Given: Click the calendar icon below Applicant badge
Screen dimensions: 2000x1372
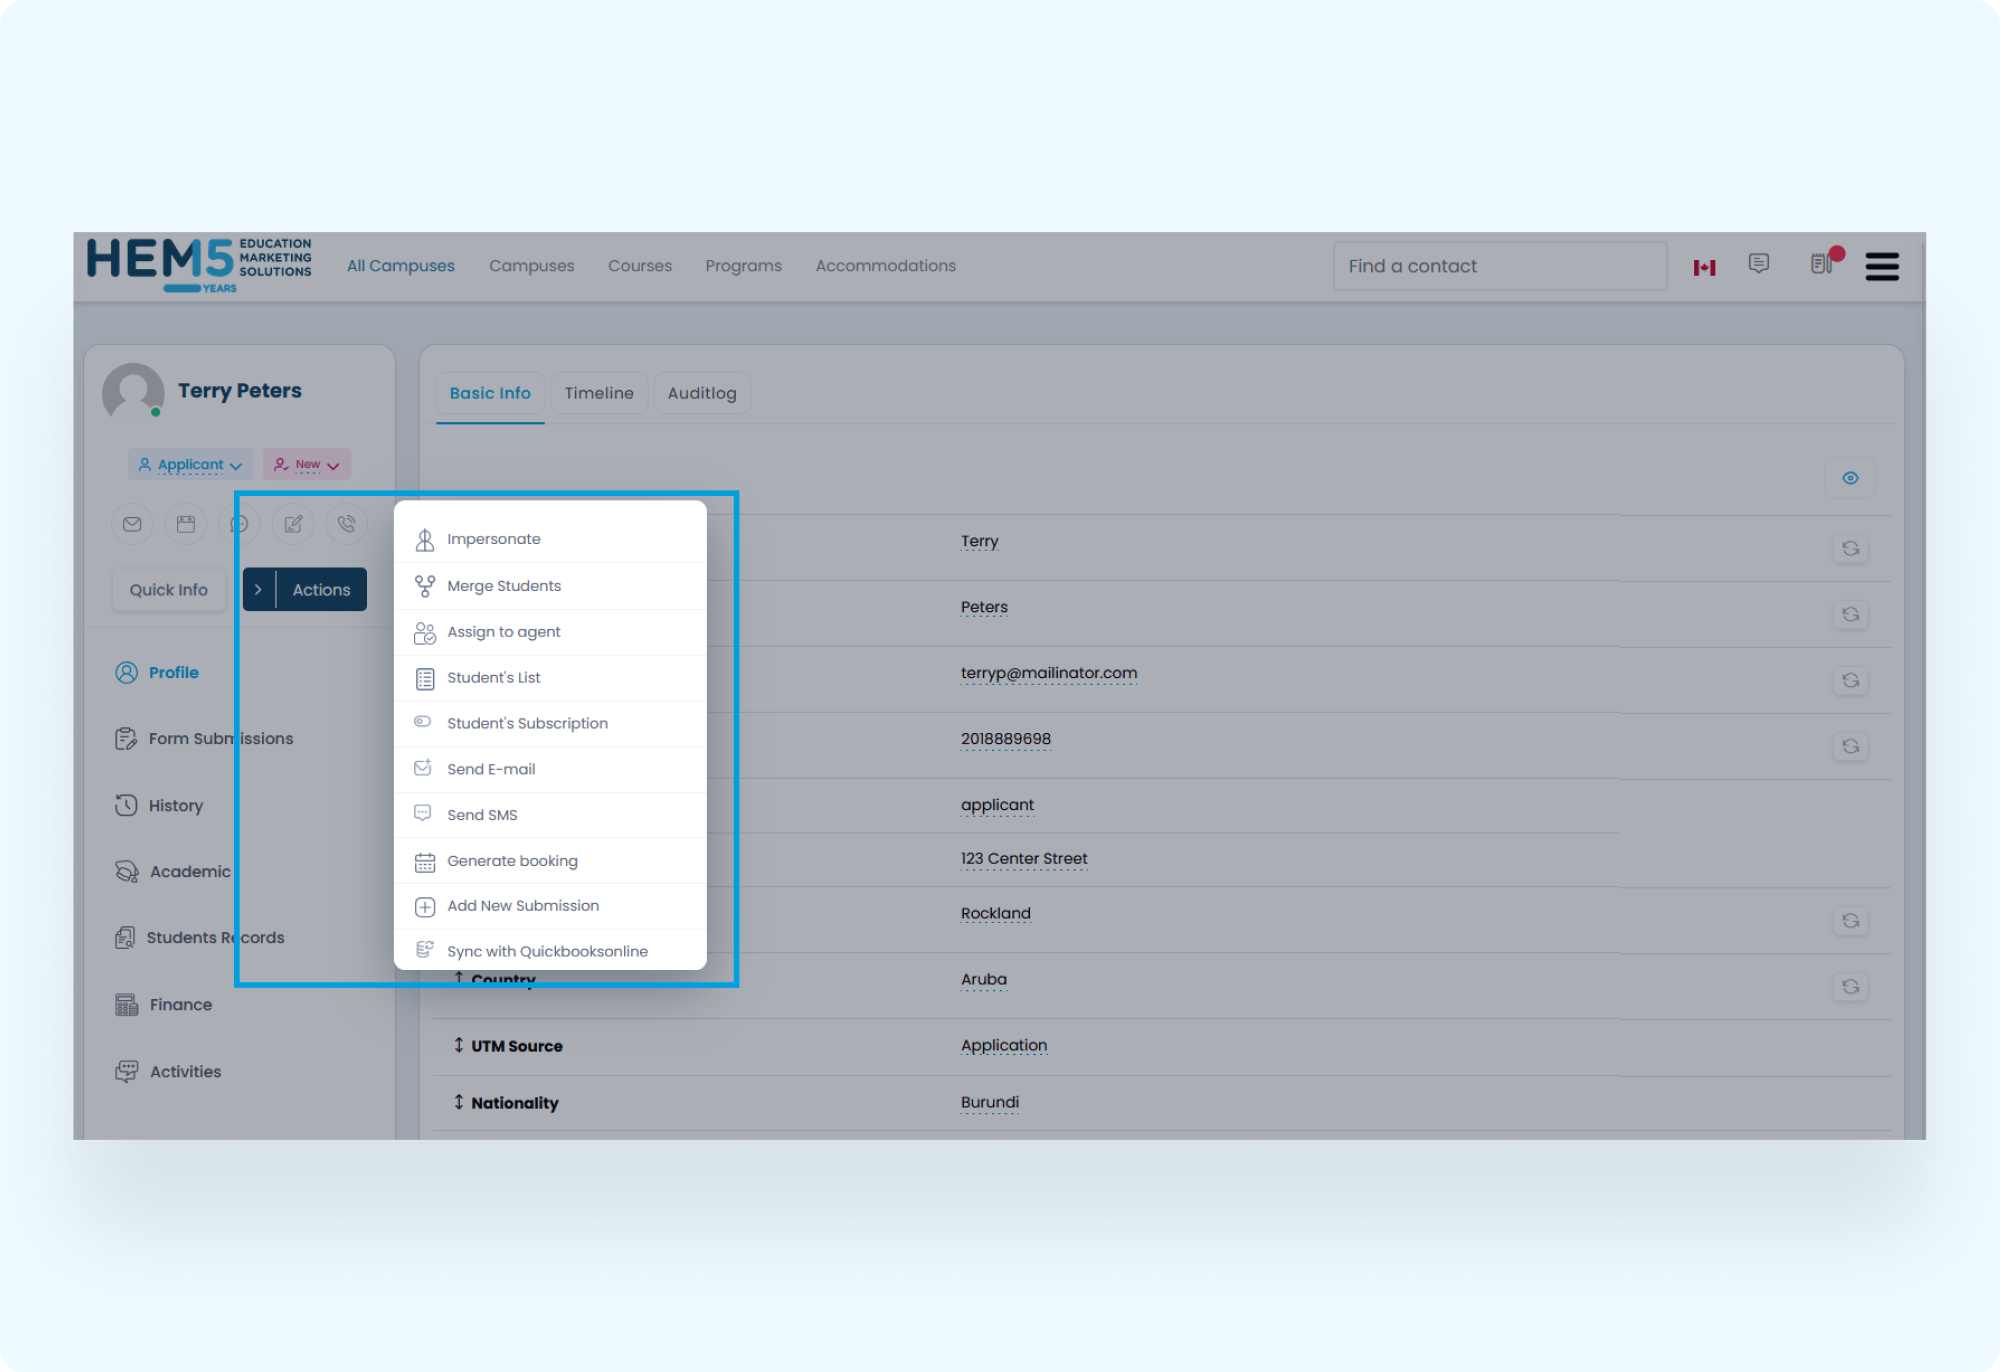Looking at the screenshot, I should click(186, 524).
